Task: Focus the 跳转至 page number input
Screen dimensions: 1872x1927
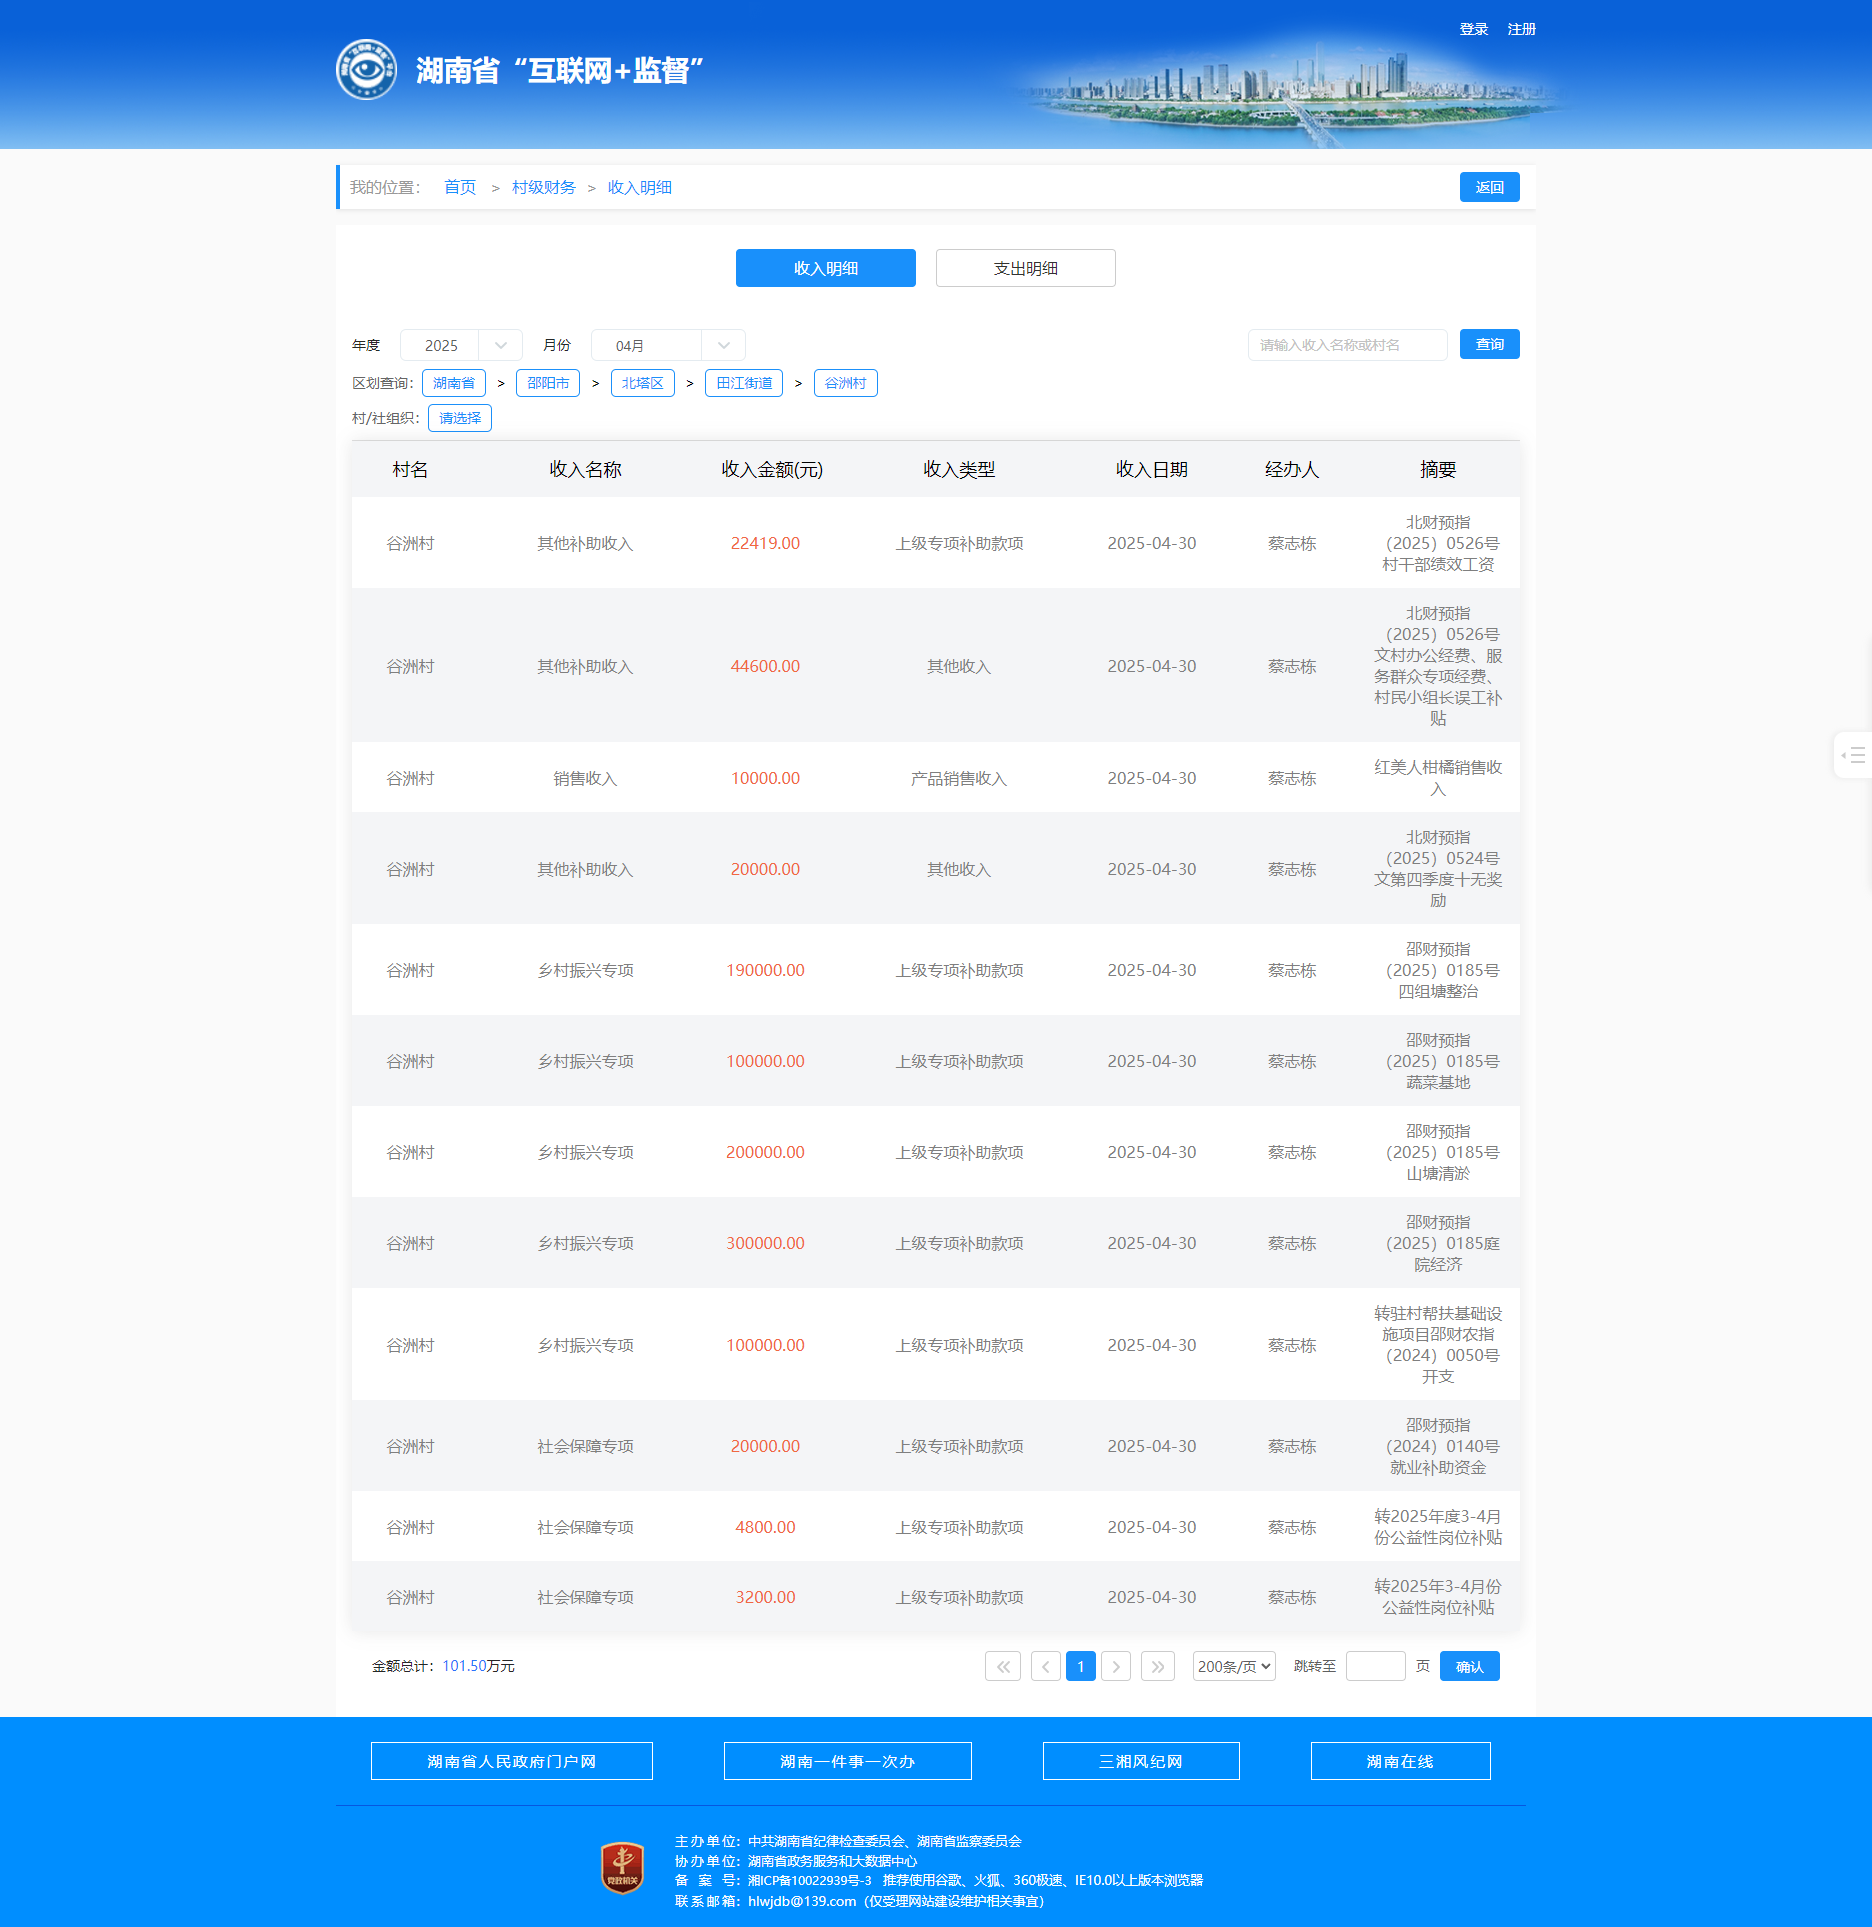Action: click(1376, 1666)
